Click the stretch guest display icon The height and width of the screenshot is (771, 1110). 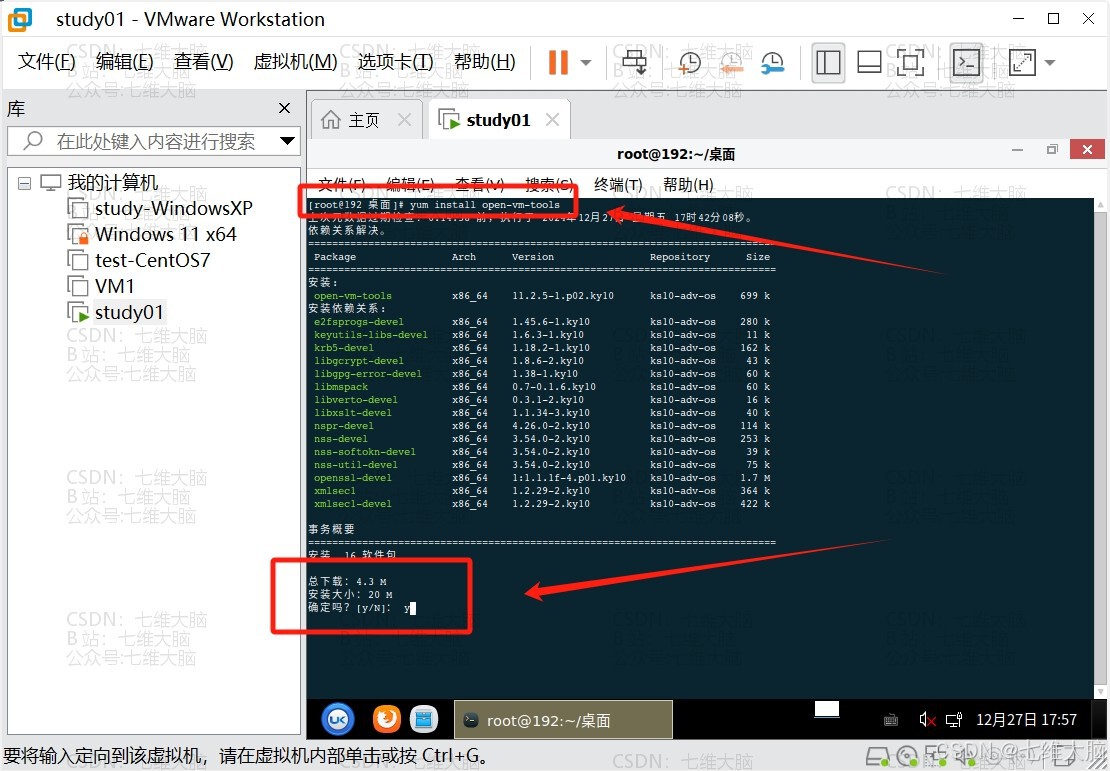(x=1022, y=62)
